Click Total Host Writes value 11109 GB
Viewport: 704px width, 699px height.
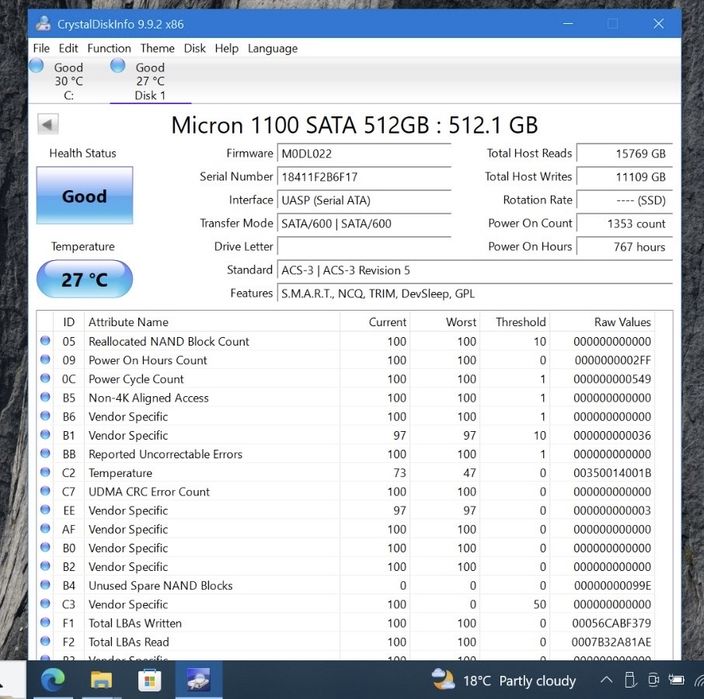coord(624,177)
